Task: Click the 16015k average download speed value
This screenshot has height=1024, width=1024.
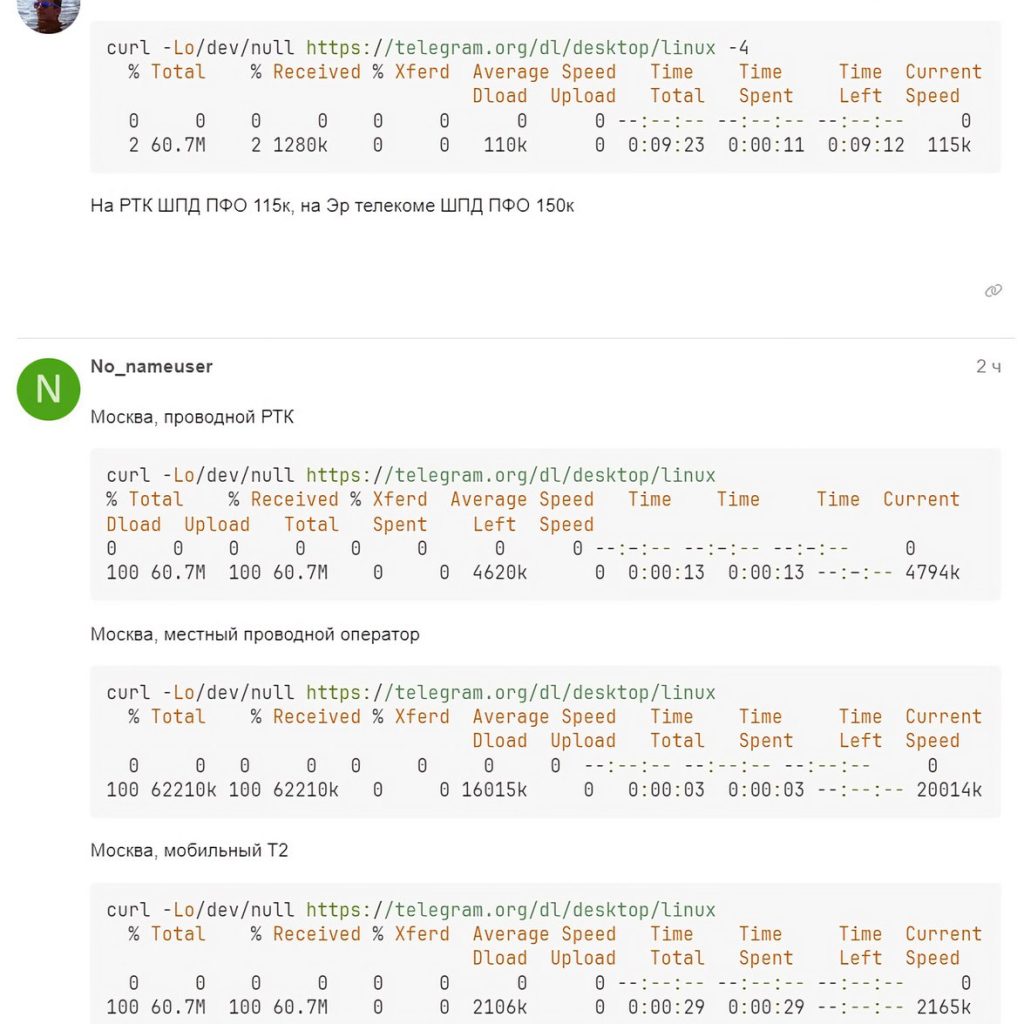Action: 494,790
